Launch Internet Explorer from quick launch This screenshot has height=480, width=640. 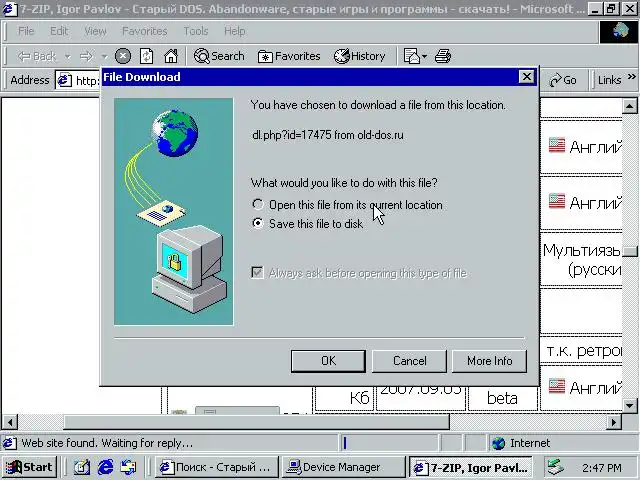105,467
